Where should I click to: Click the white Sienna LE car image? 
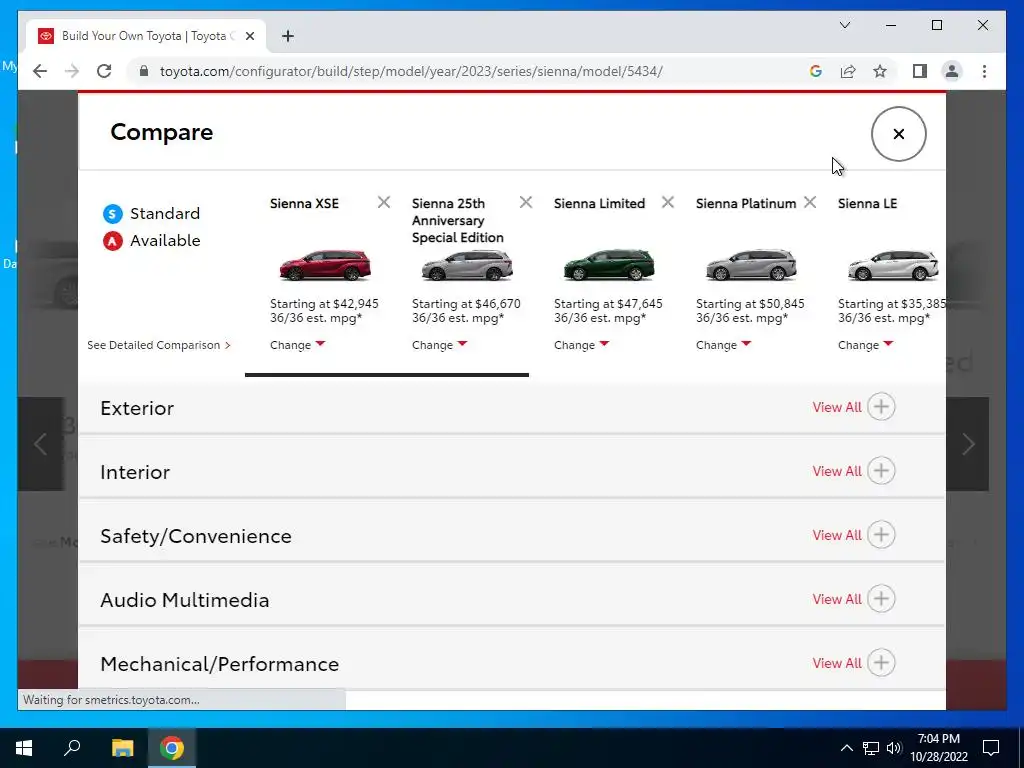coord(893,264)
